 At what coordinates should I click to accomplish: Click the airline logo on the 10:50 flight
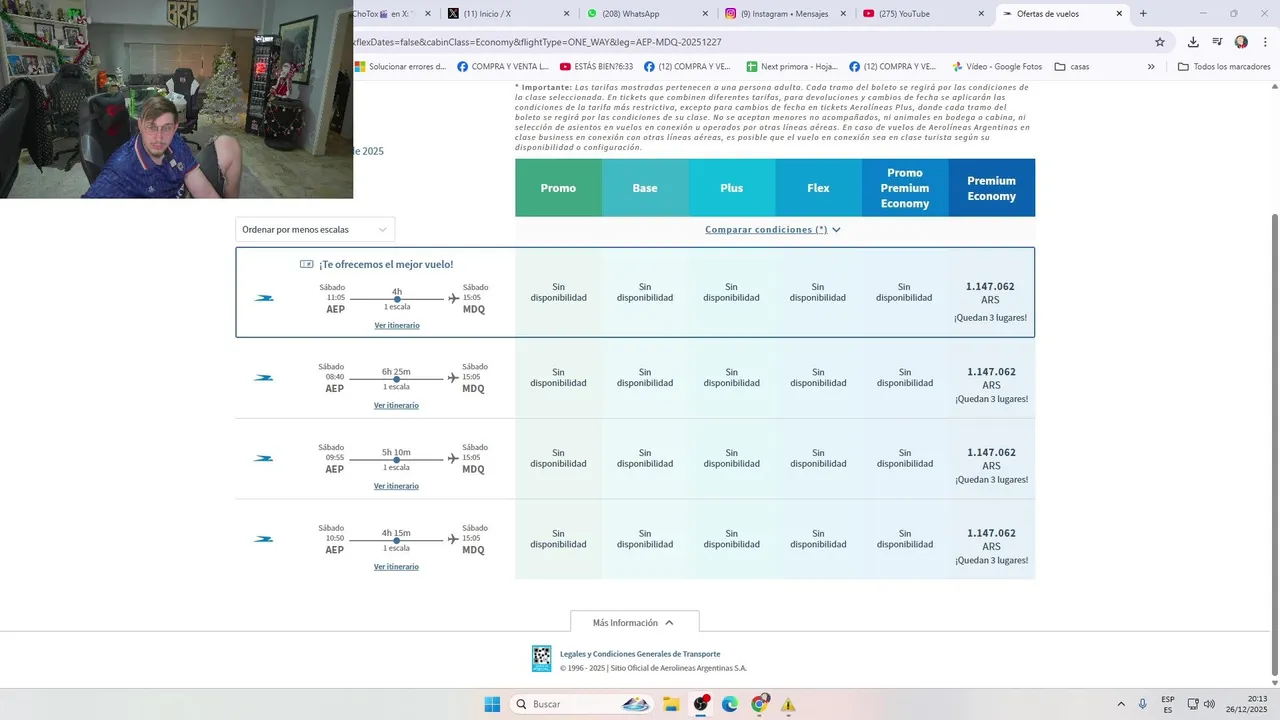coord(263,539)
